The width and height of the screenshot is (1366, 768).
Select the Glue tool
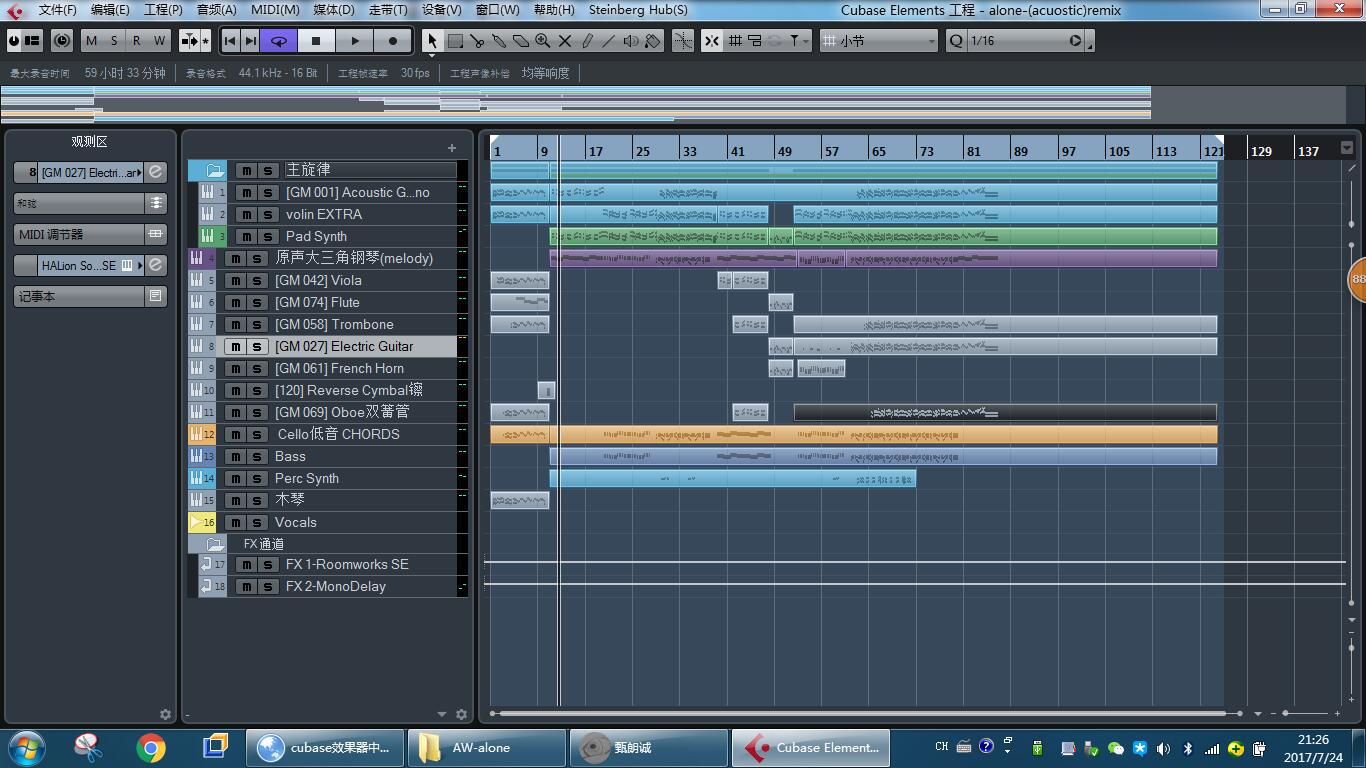(x=499, y=41)
